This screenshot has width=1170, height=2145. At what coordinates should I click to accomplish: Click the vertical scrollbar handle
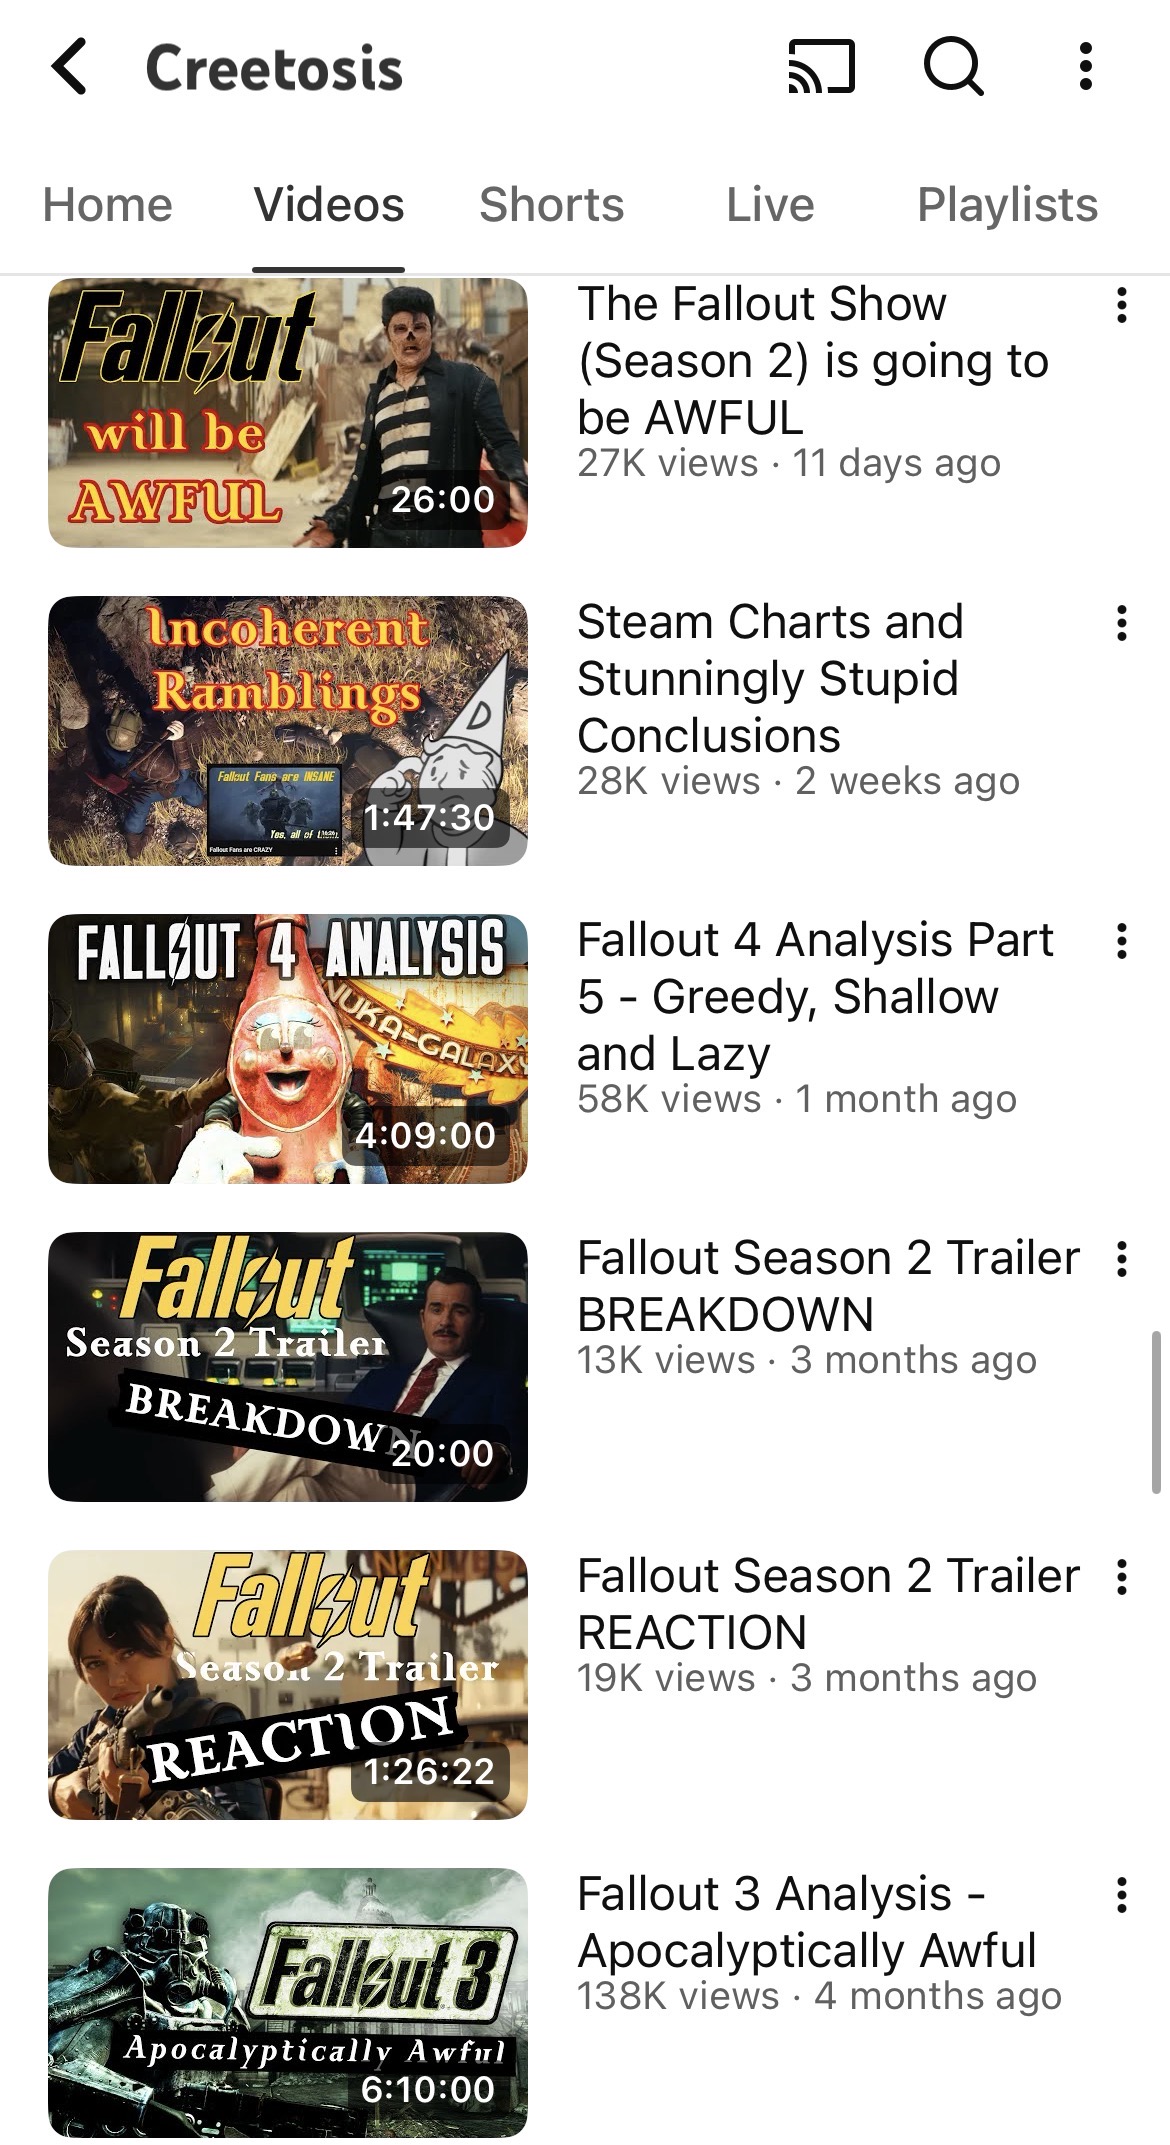tap(1156, 1411)
